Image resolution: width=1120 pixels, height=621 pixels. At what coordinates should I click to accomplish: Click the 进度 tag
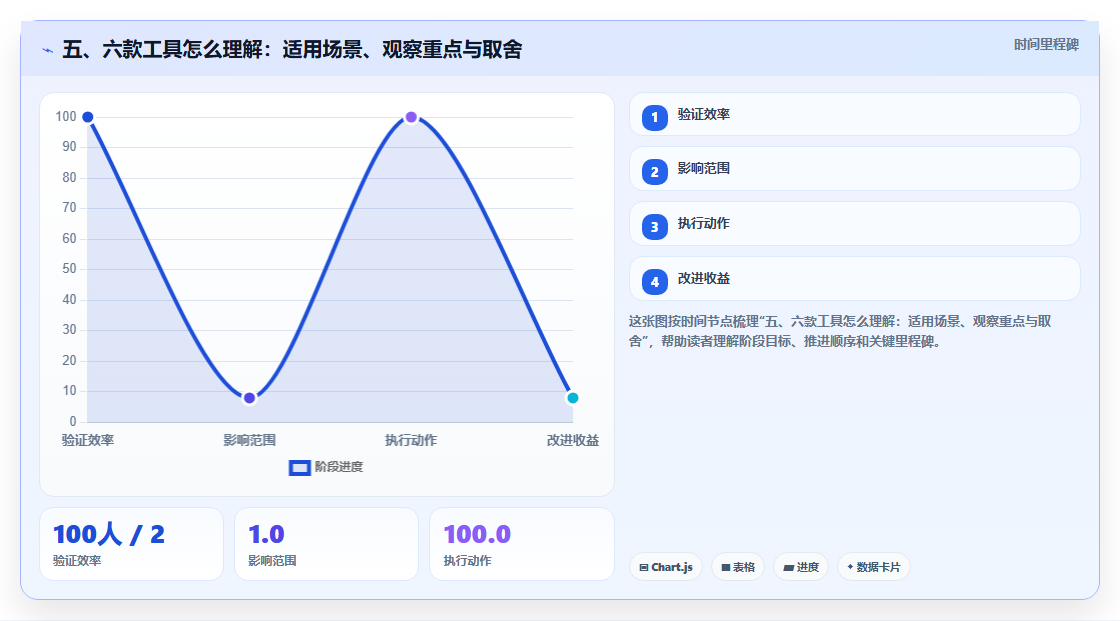801,567
